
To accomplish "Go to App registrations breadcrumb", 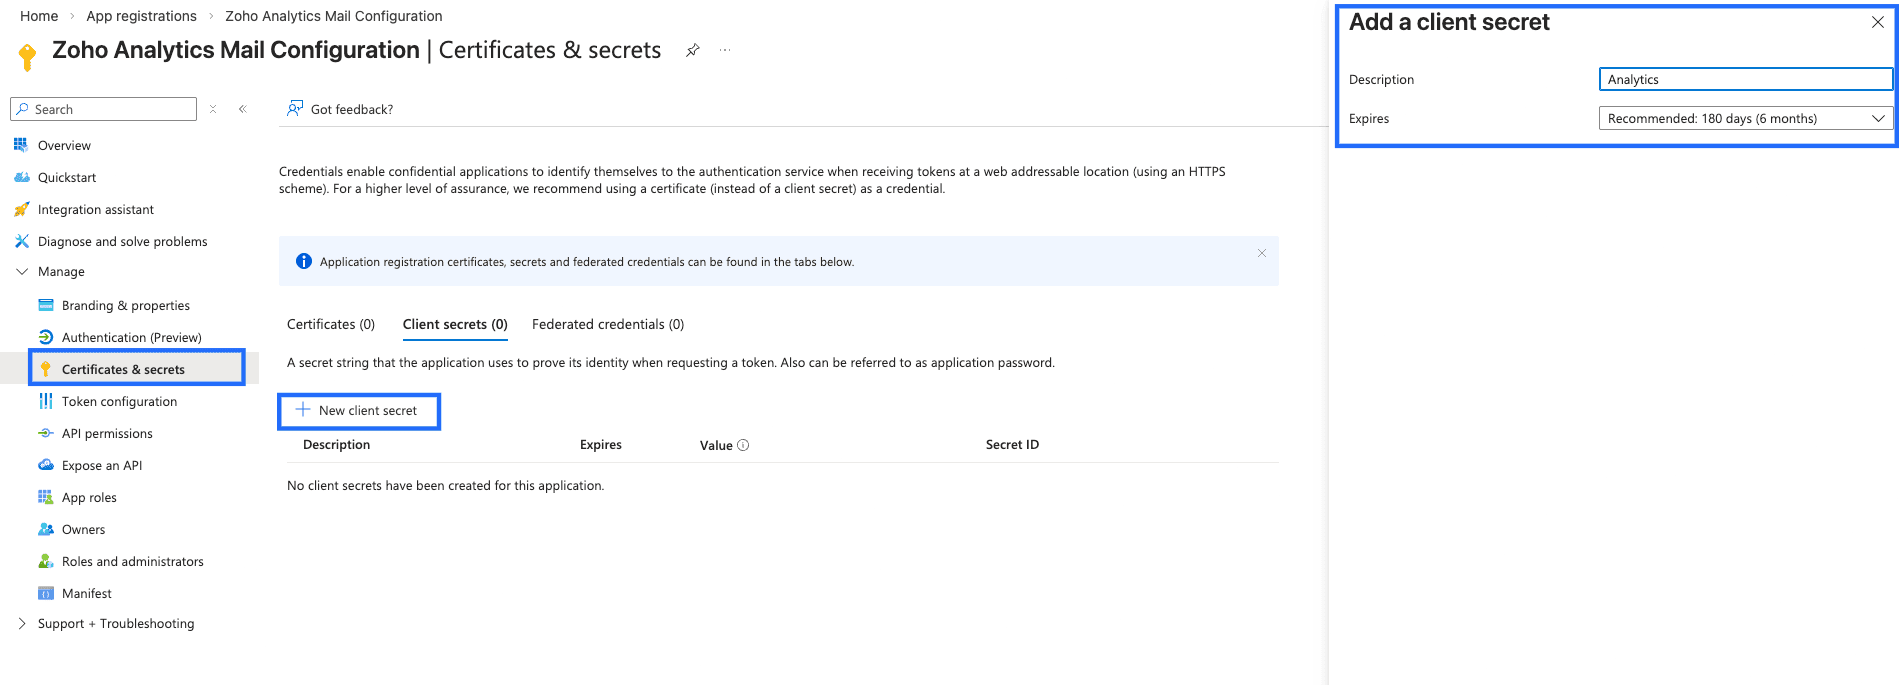I will [141, 16].
